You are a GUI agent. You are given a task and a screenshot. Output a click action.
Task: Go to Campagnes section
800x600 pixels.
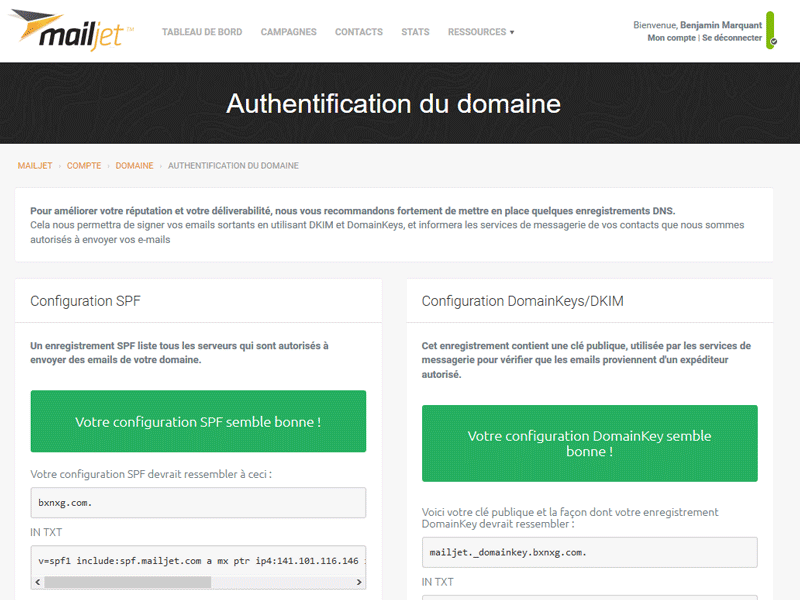tap(288, 32)
